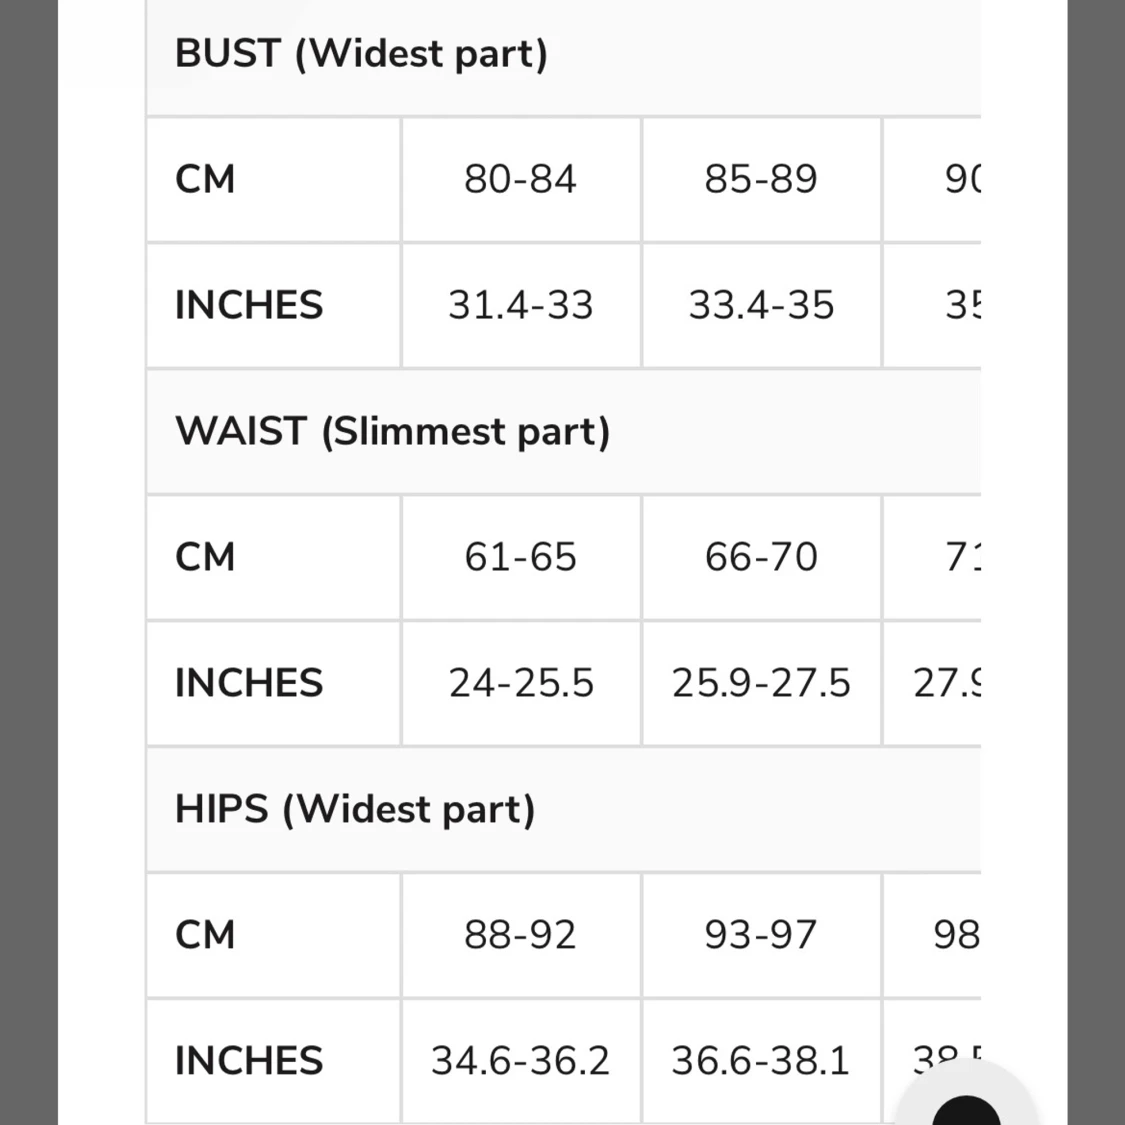Select the 85-89 bust CM cell
Screen dimensions: 1125x1125
click(761, 180)
